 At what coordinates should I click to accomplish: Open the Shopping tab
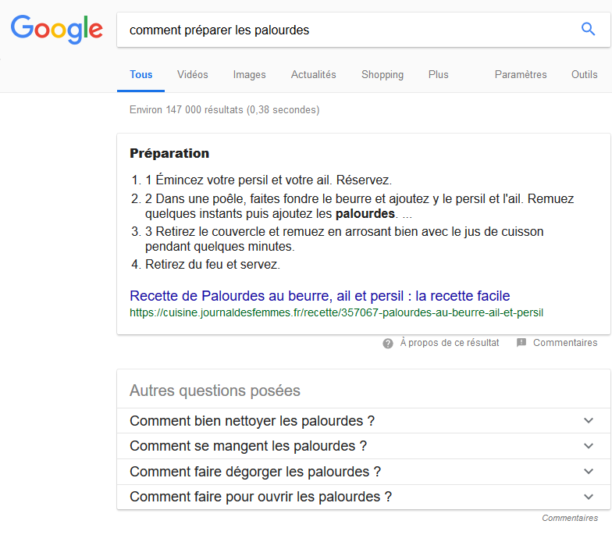[x=382, y=75]
